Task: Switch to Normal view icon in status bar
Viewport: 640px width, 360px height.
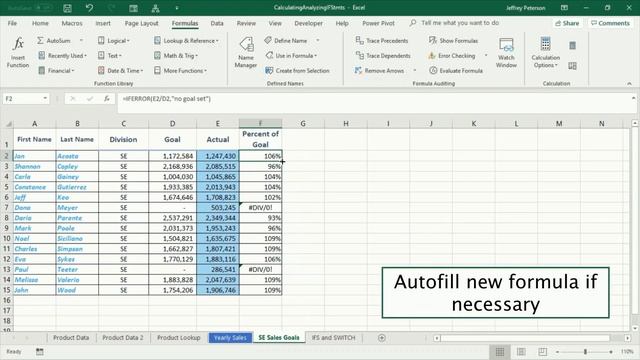Action: pyautogui.click(x=500, y=351)
